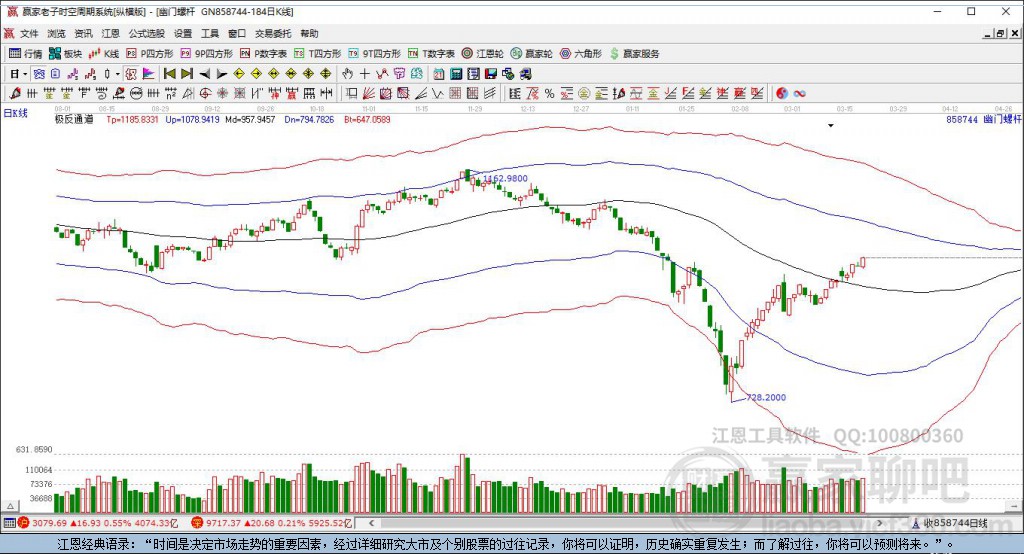Open the 帮助 menu
This screenshot has height=554, width=1024.
click(309, 33)
